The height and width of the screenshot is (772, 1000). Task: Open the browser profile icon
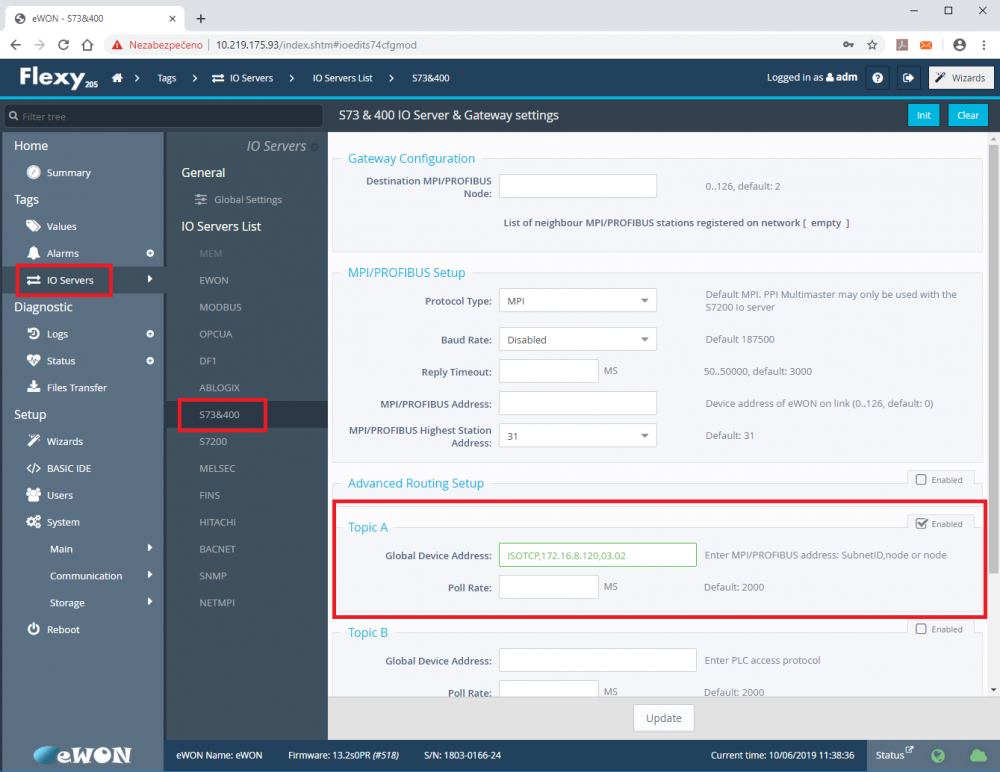959,45
